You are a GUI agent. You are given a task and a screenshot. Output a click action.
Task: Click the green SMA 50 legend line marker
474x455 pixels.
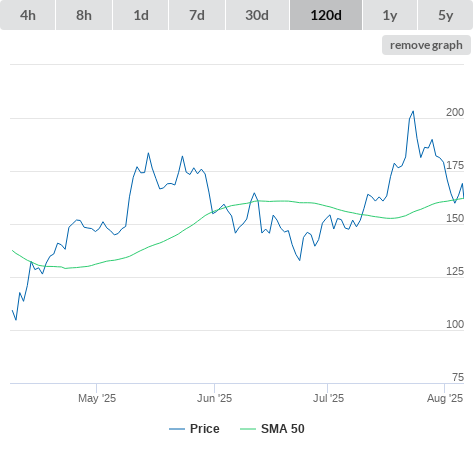[x=248, y=429]
